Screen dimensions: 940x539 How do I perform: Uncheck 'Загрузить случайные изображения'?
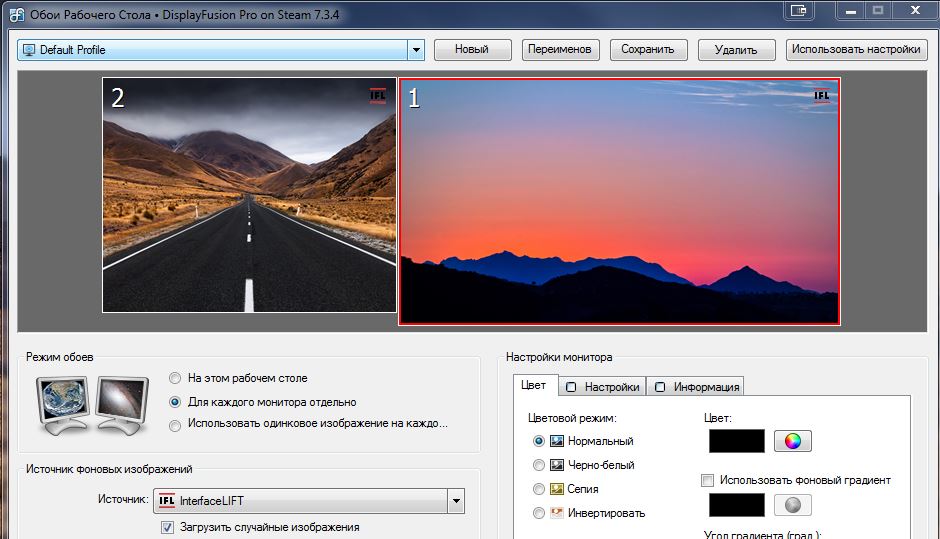click(x=167, y=528)
